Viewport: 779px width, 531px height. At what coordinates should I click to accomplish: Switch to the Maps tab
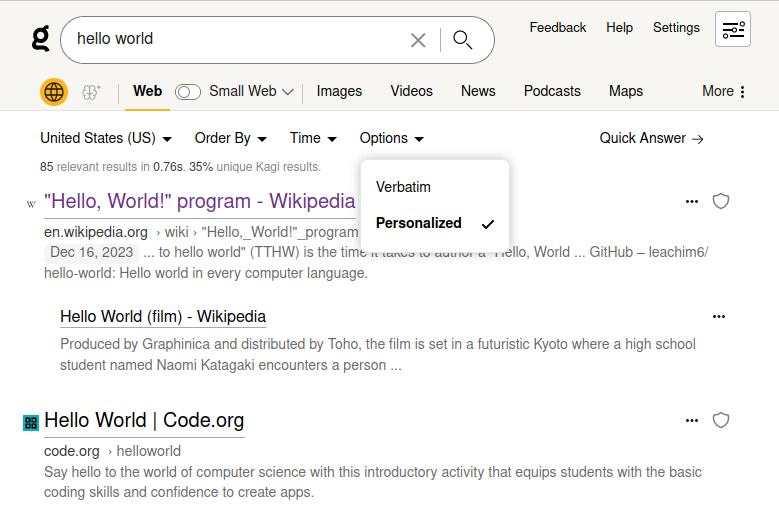pyautogui.click(x=626, y=91)
